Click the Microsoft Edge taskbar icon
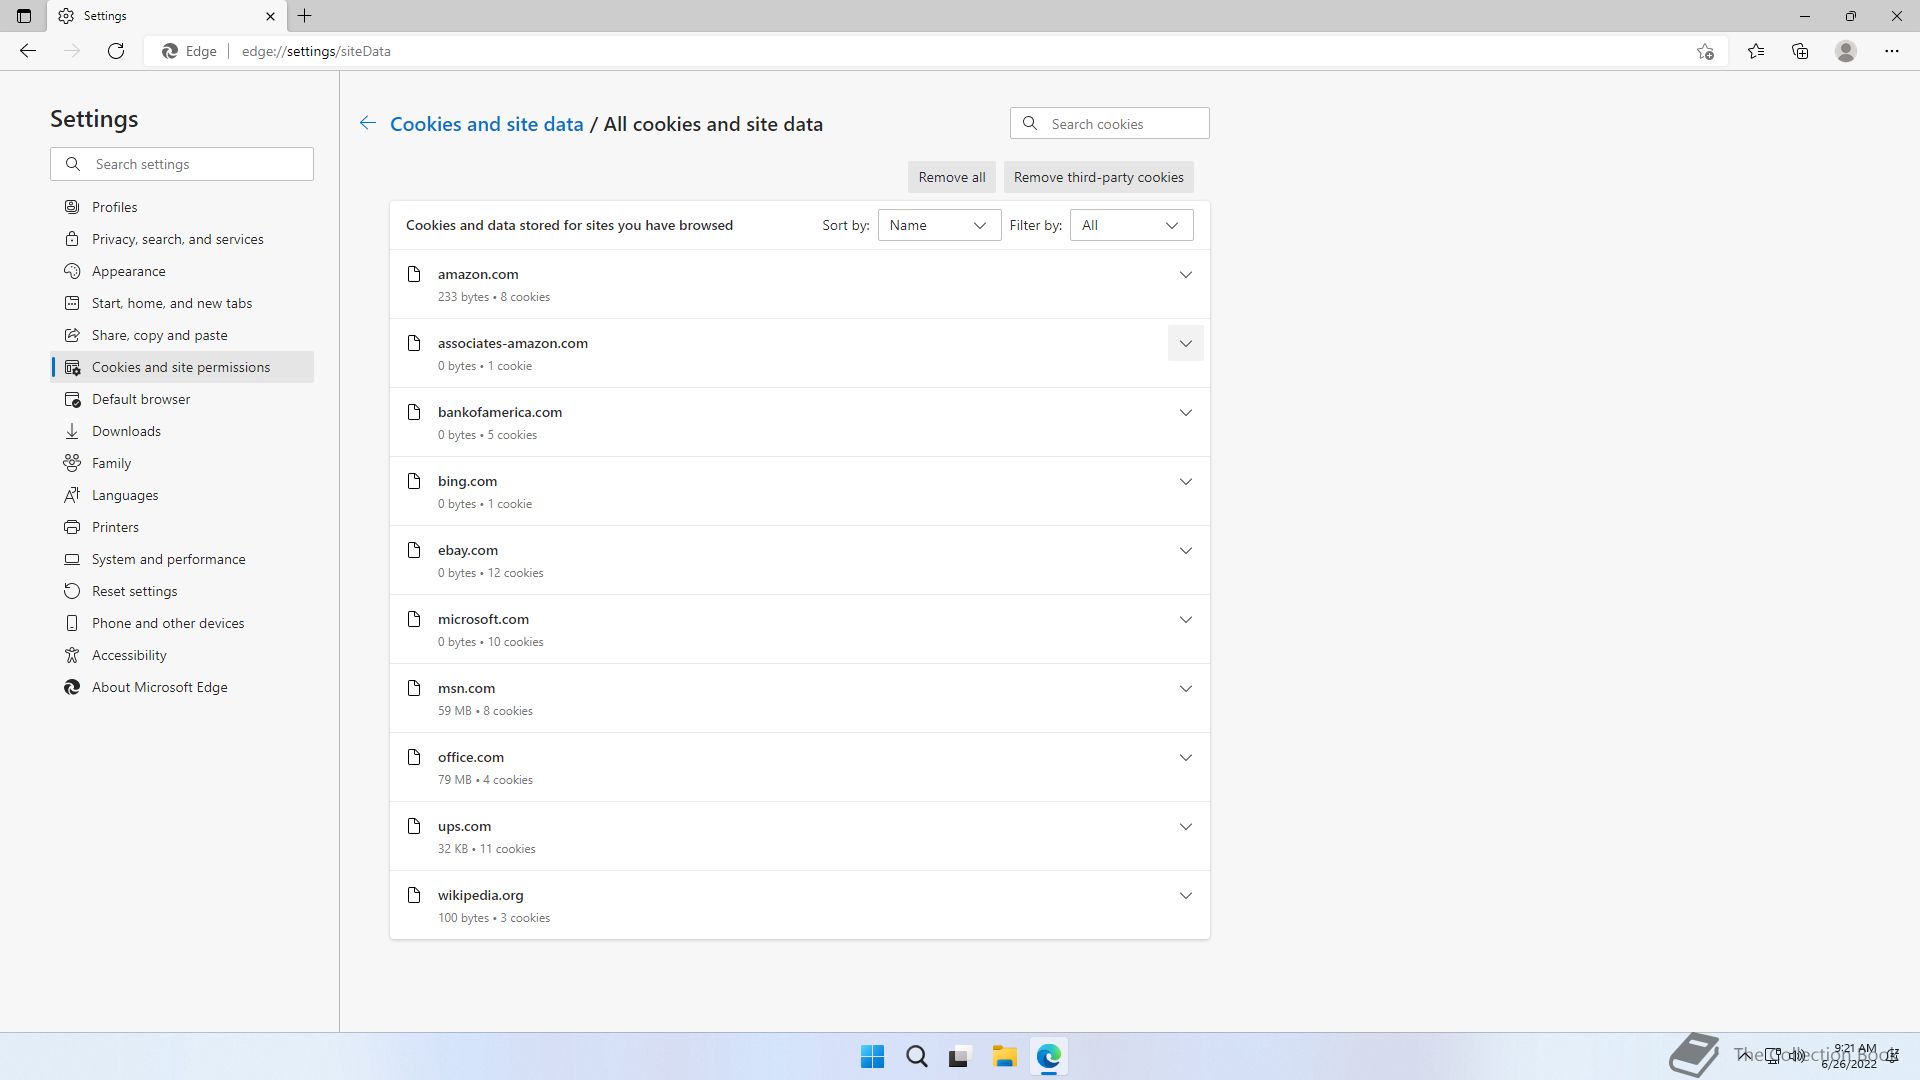Viewport: 1920px width, 1080px height. (x=1048, y=1056)
